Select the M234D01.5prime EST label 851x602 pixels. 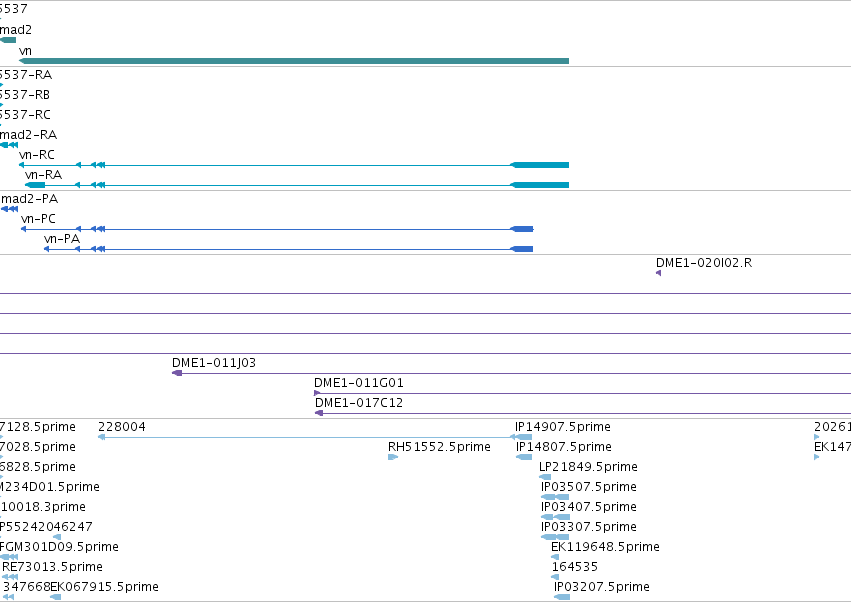point(50,487)
